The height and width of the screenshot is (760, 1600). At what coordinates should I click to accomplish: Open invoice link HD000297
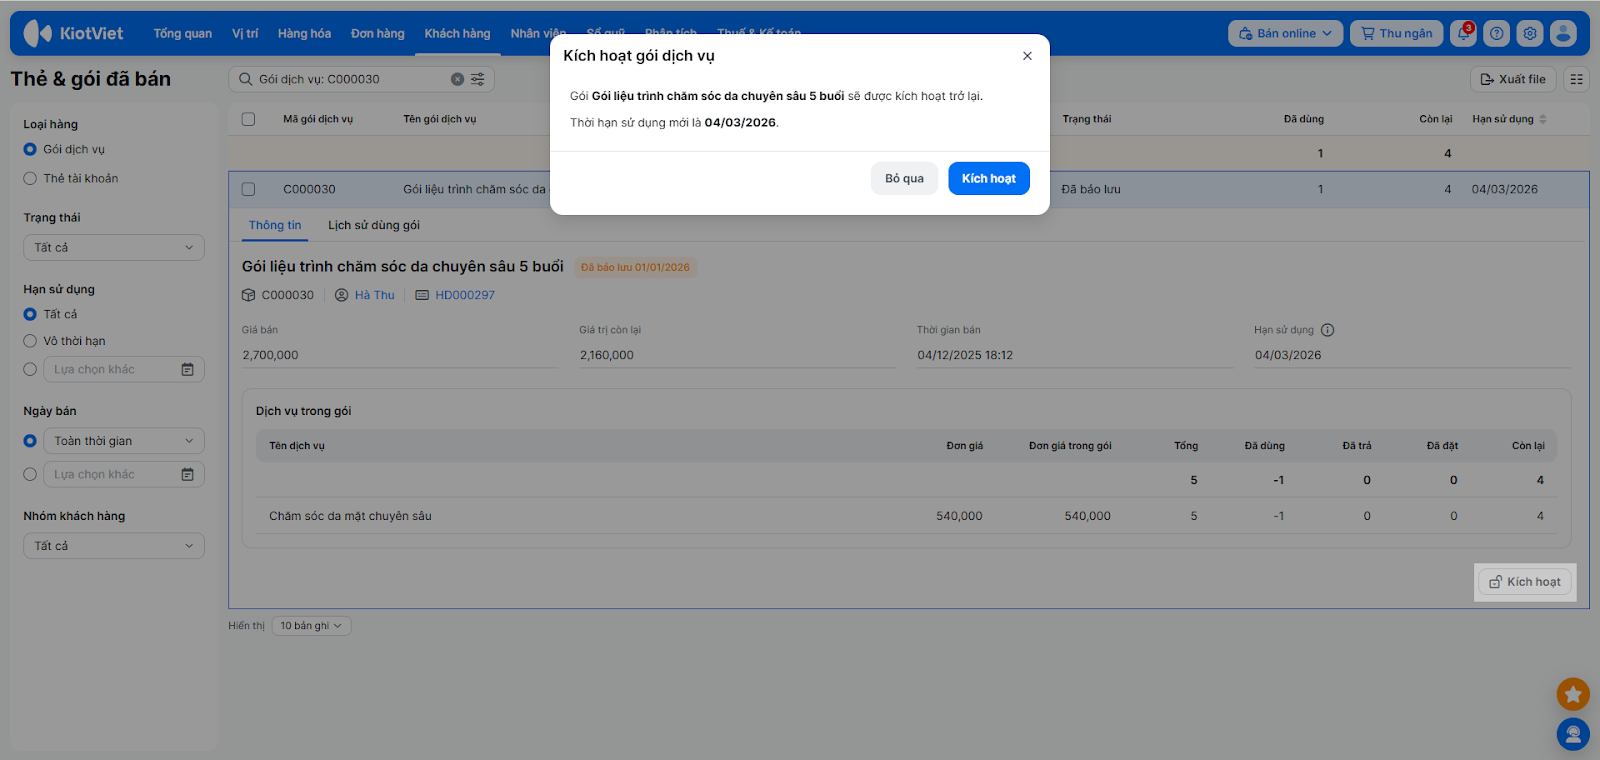click(x=465, y=295)
